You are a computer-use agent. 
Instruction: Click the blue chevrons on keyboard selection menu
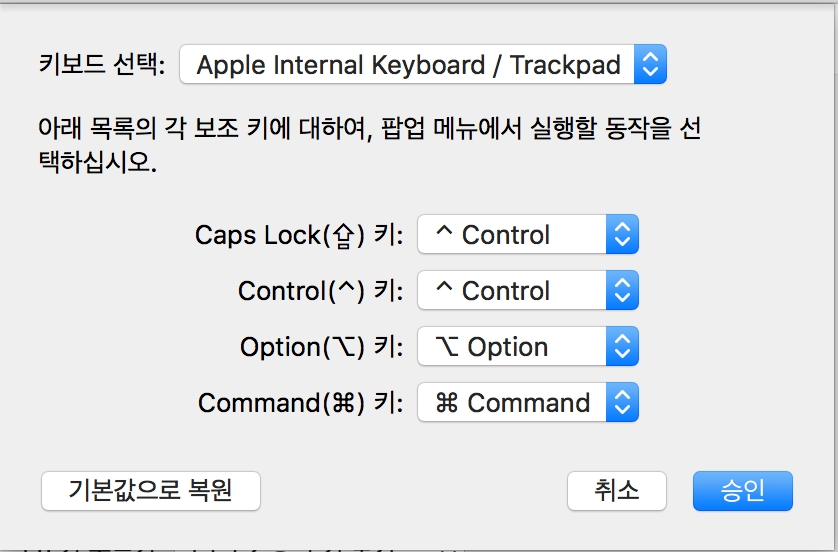pos(650,65)
